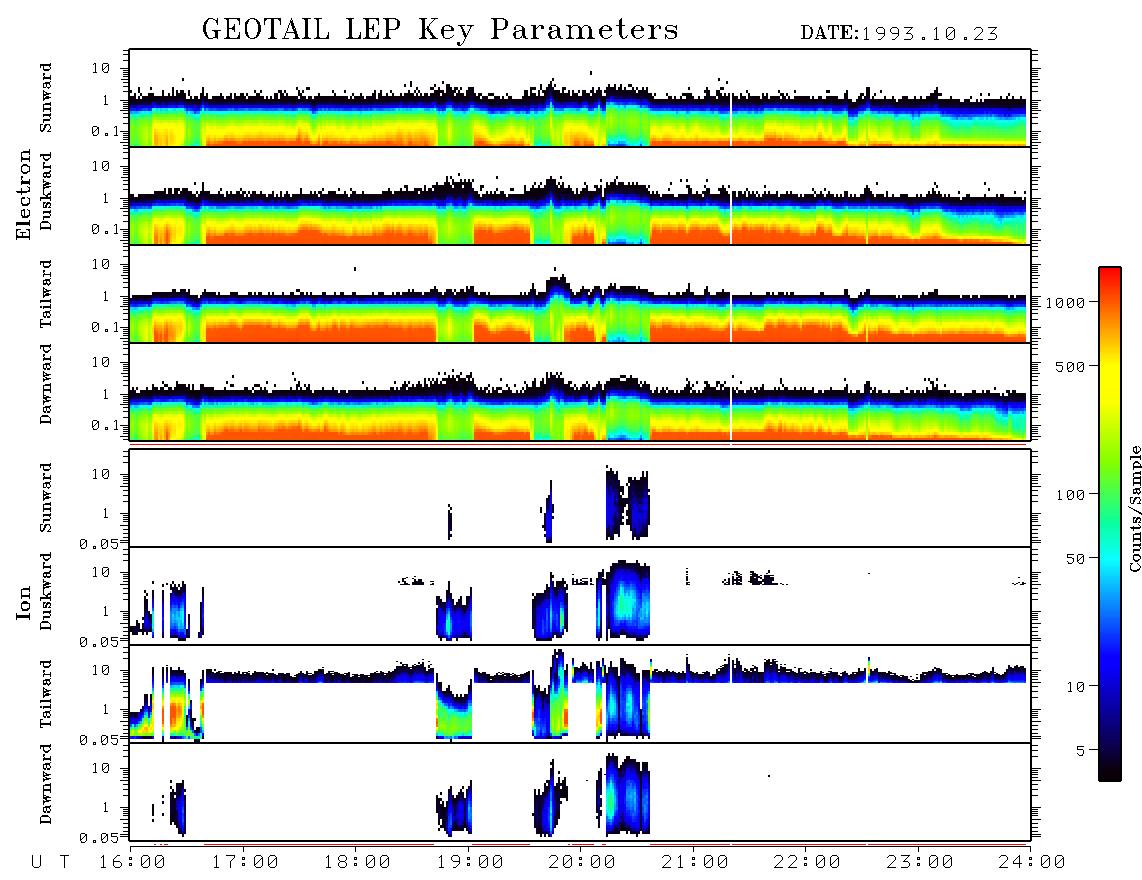
Task: Click the Electron Sunward spectrogram panel
Action: 580,98
